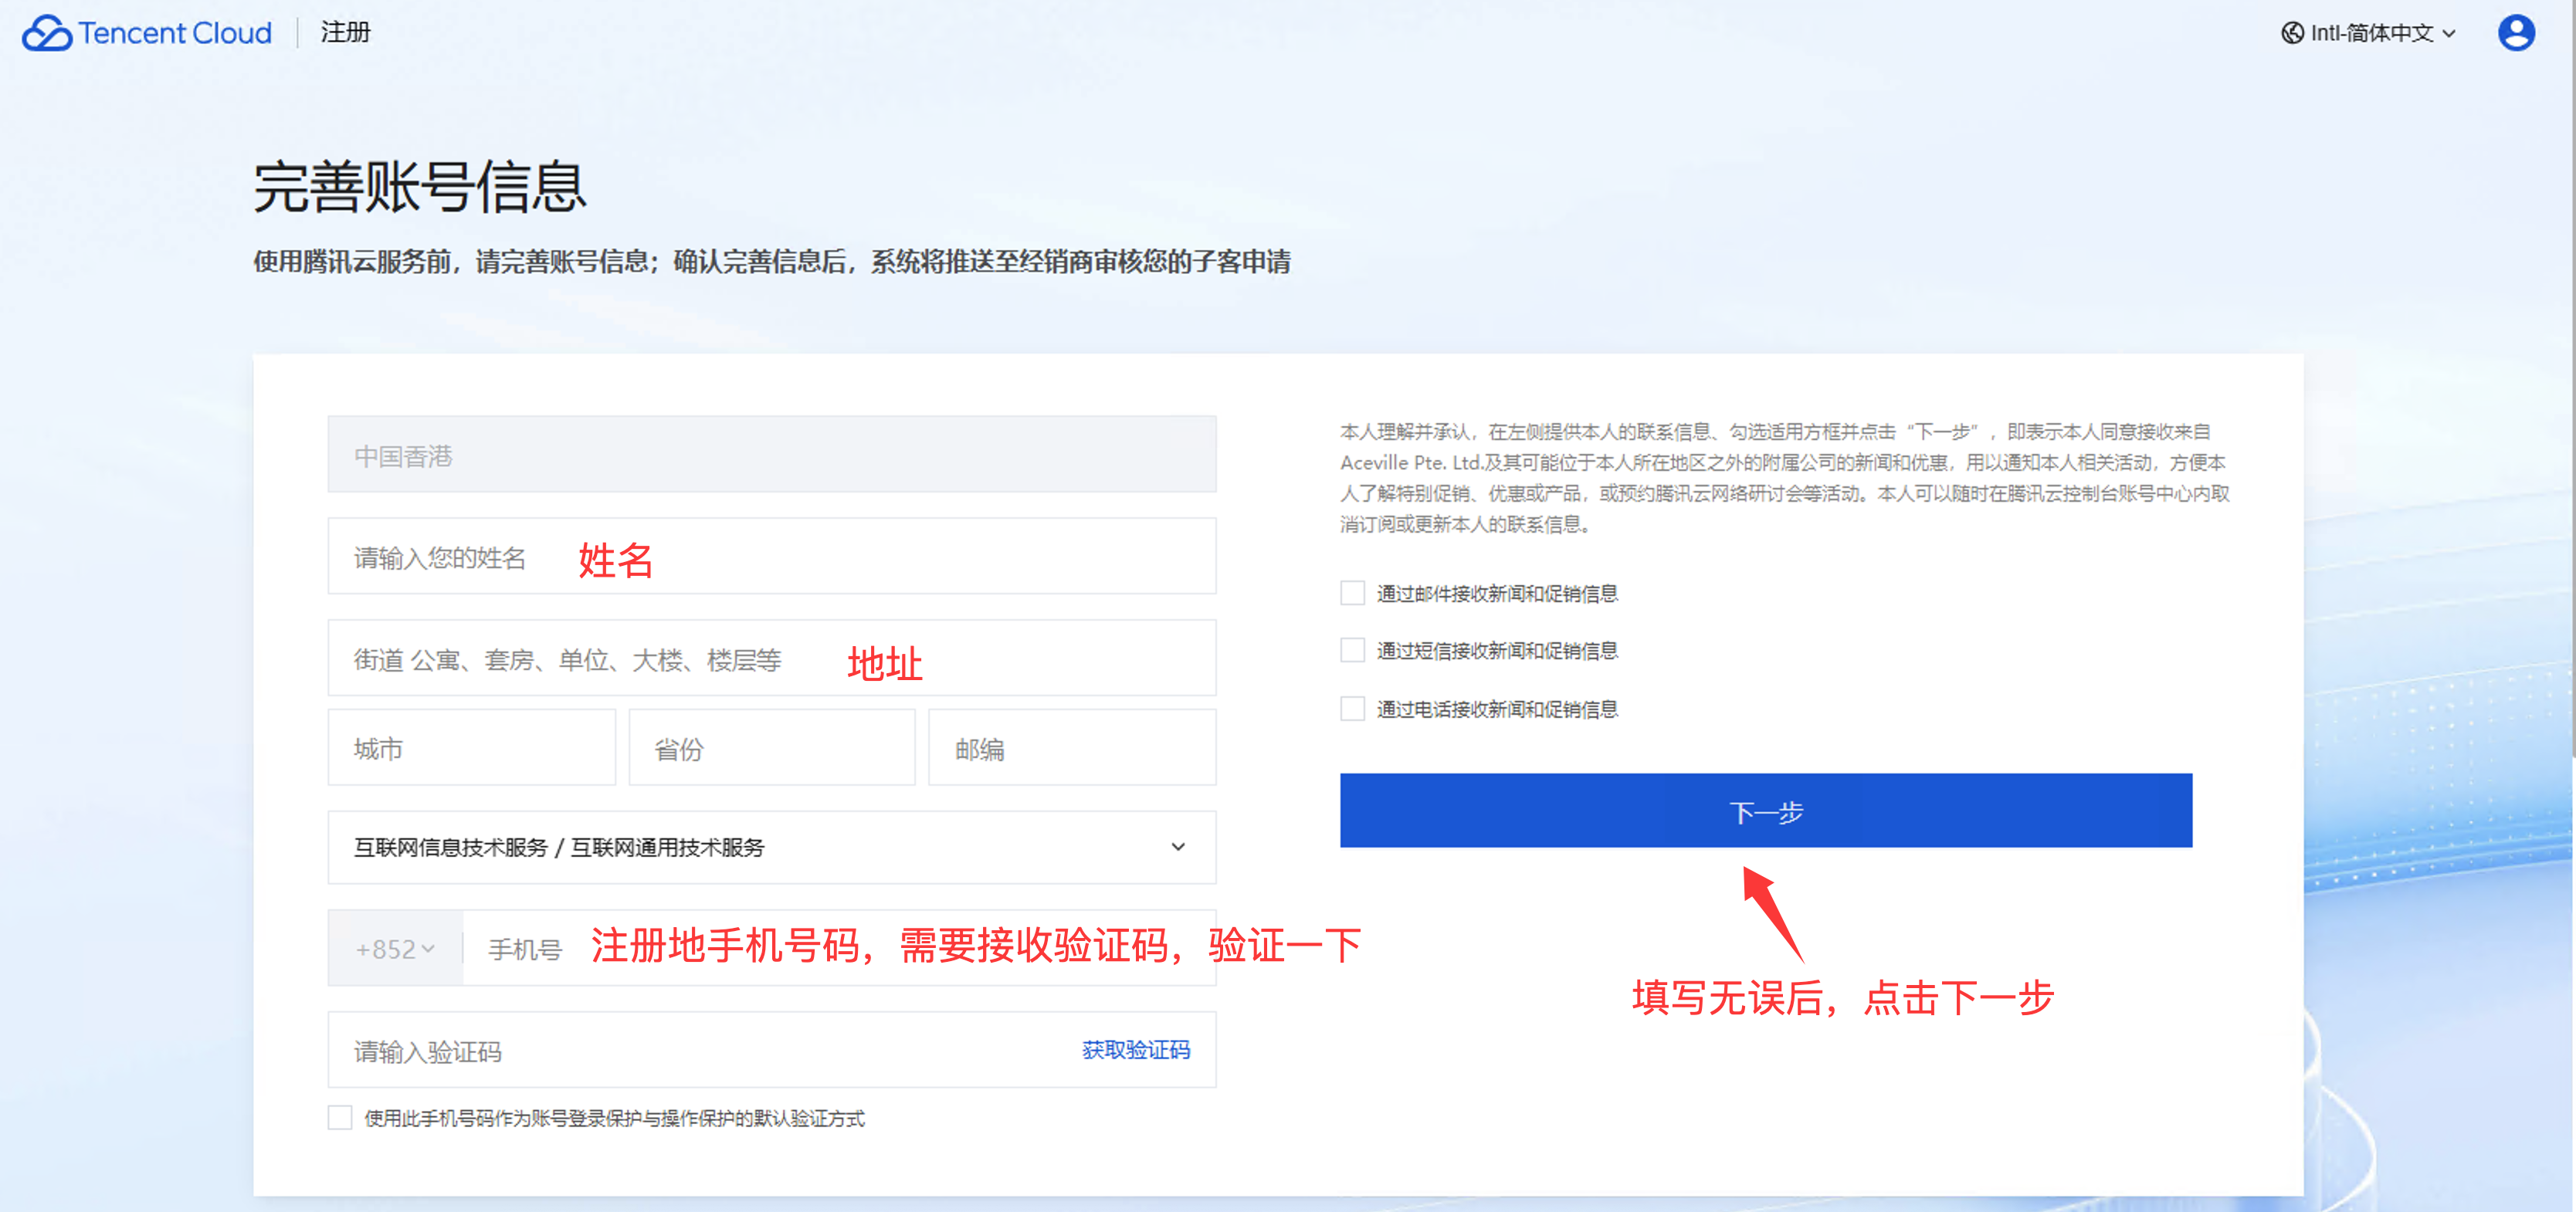This screenshot has width=2576, height=1212.
Task: Enable receiving news via phone call checkbox
Action: 1352,708
